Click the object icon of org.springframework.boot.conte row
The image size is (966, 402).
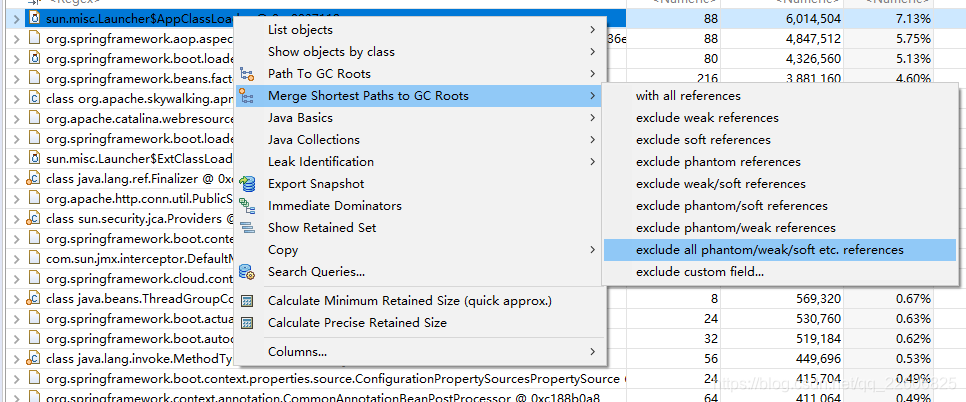(x=34, y=239)
